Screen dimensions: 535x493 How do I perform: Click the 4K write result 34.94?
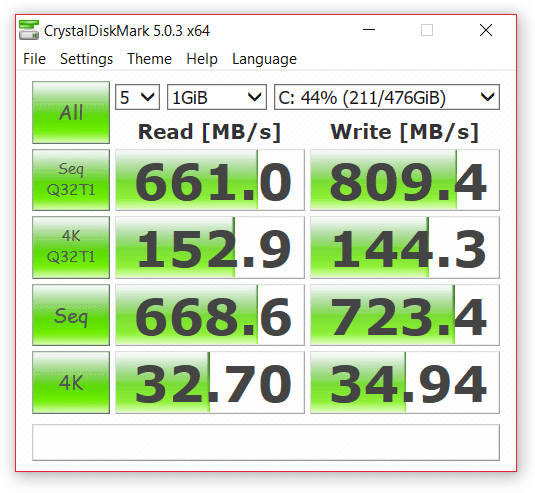click(x=405, y=382)
